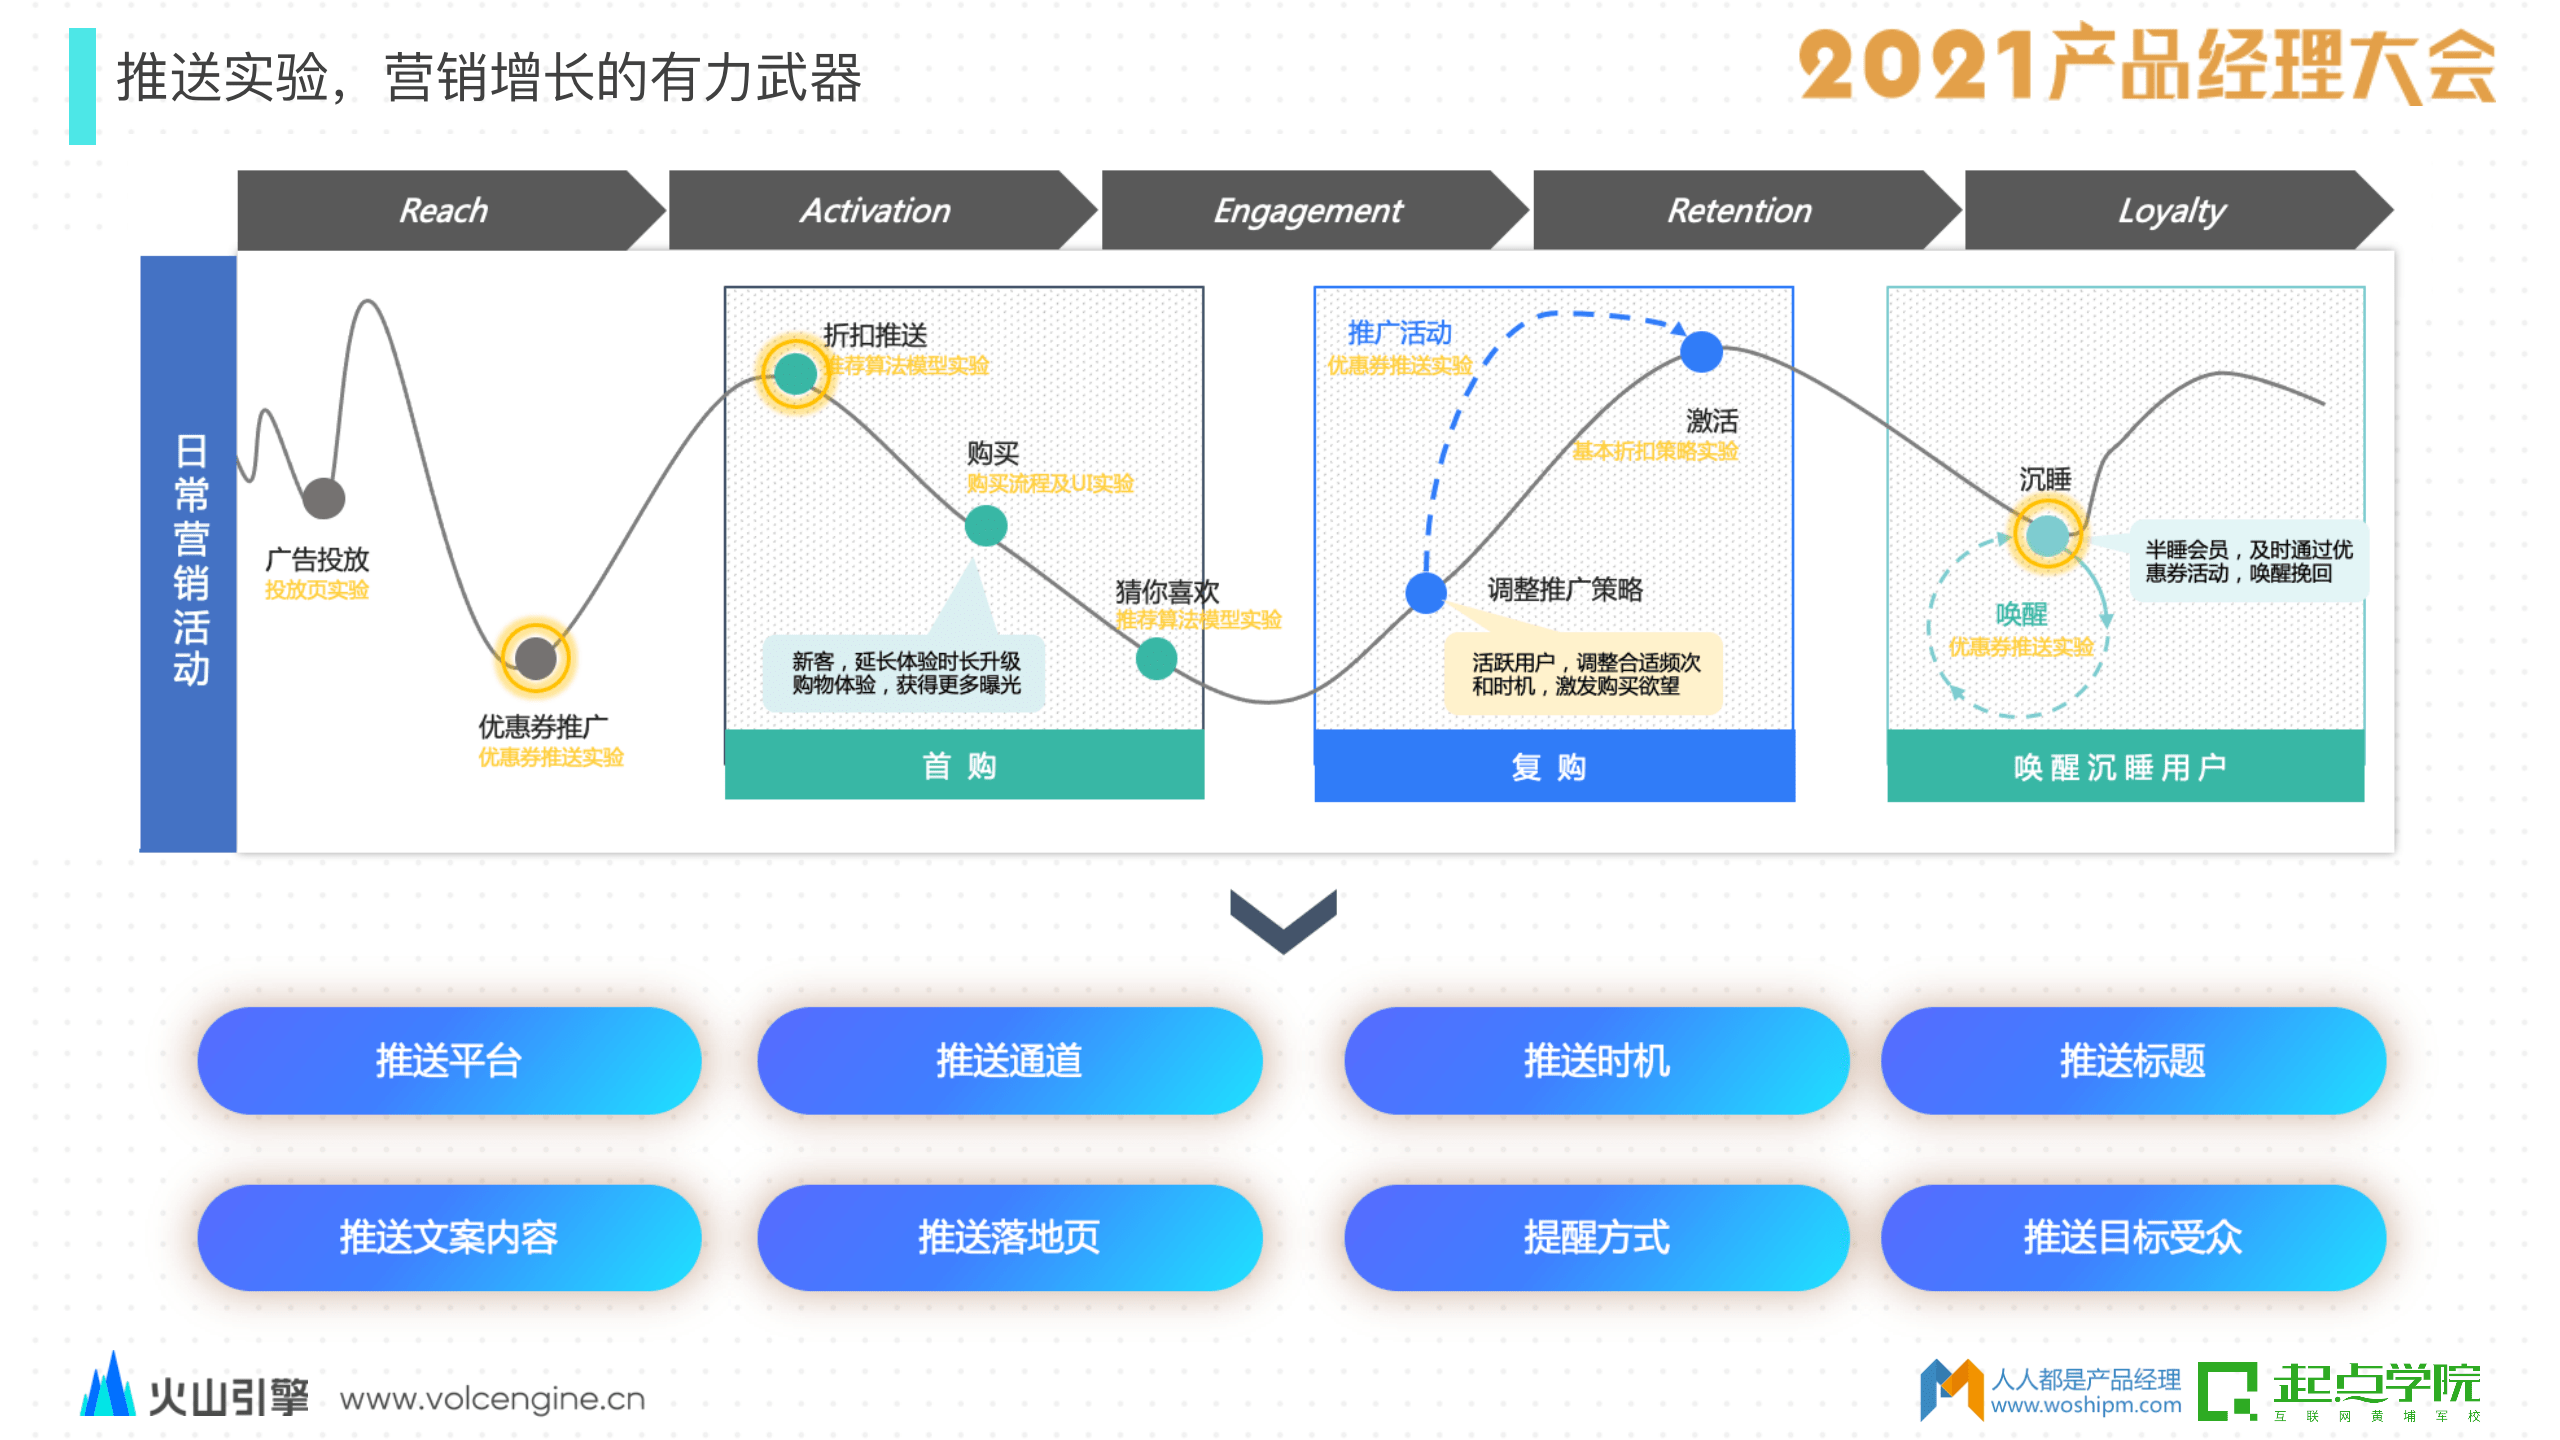The width and height of the screenshot is (2560, 1440).
Task: Click the Engagement stage arrow icon
Action: pos(1282,216)
